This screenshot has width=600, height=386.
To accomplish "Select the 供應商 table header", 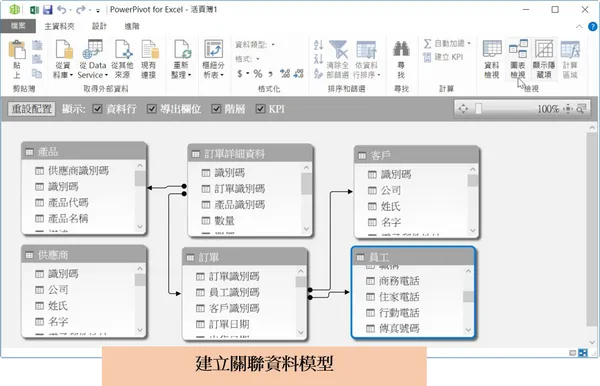I will 84,255.
